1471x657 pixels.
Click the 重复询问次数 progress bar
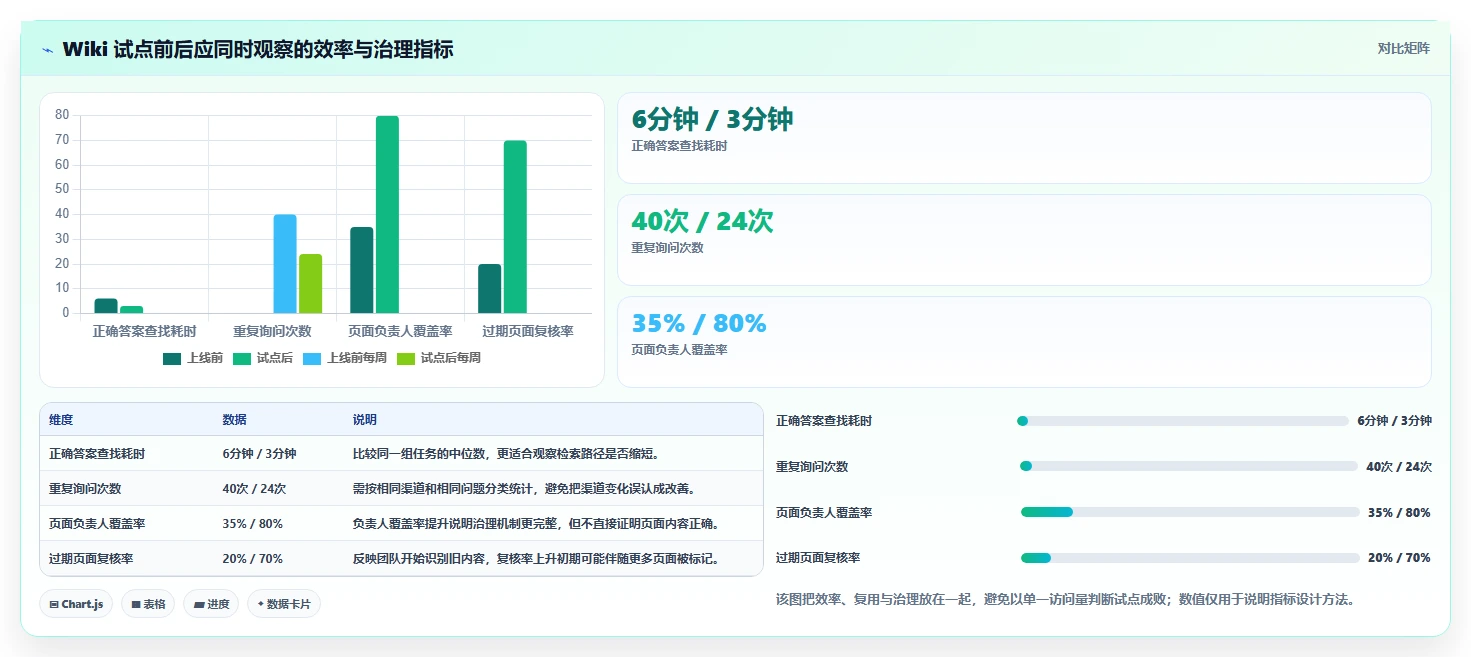point(1189,466)
